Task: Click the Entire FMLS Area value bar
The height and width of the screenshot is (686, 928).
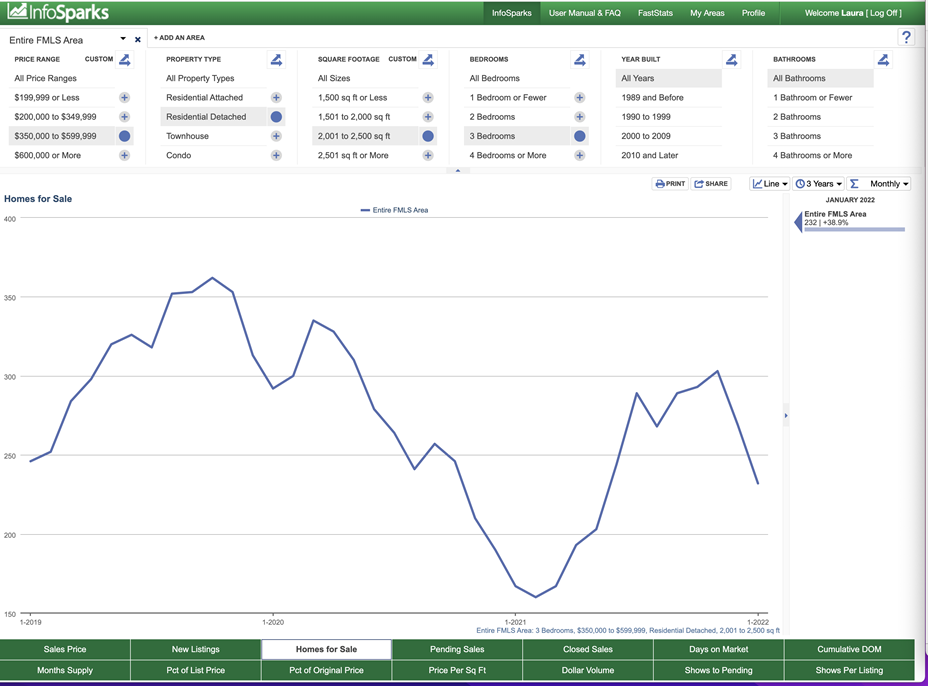Action: (854, 230)
